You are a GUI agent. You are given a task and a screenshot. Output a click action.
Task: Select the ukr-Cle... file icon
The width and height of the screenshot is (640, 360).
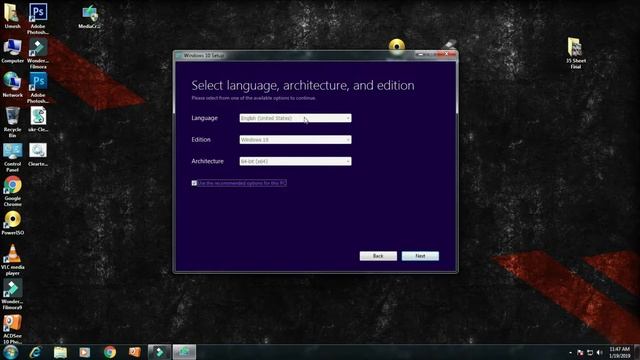point(38,119)
